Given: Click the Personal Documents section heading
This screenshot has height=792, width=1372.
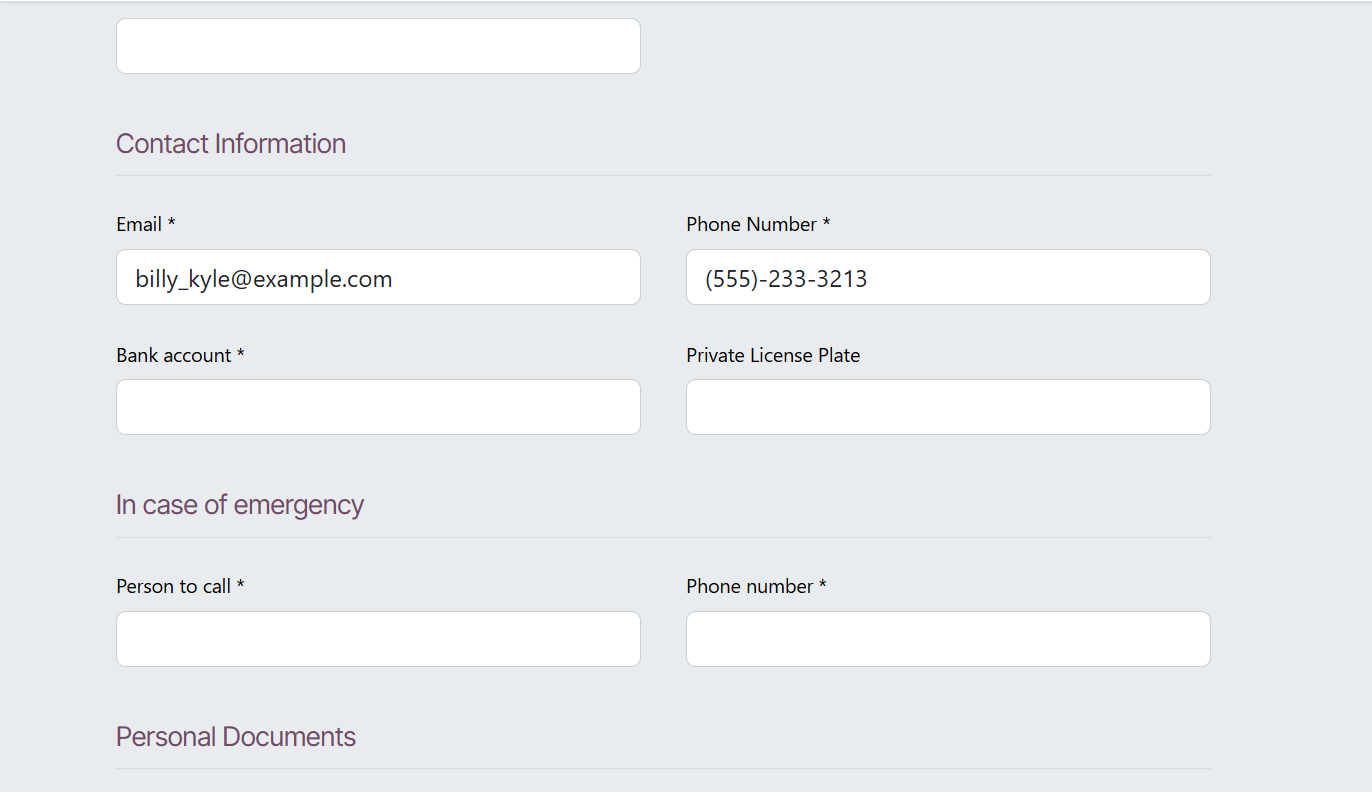Looking at the screenshot, I should (236, 737).
